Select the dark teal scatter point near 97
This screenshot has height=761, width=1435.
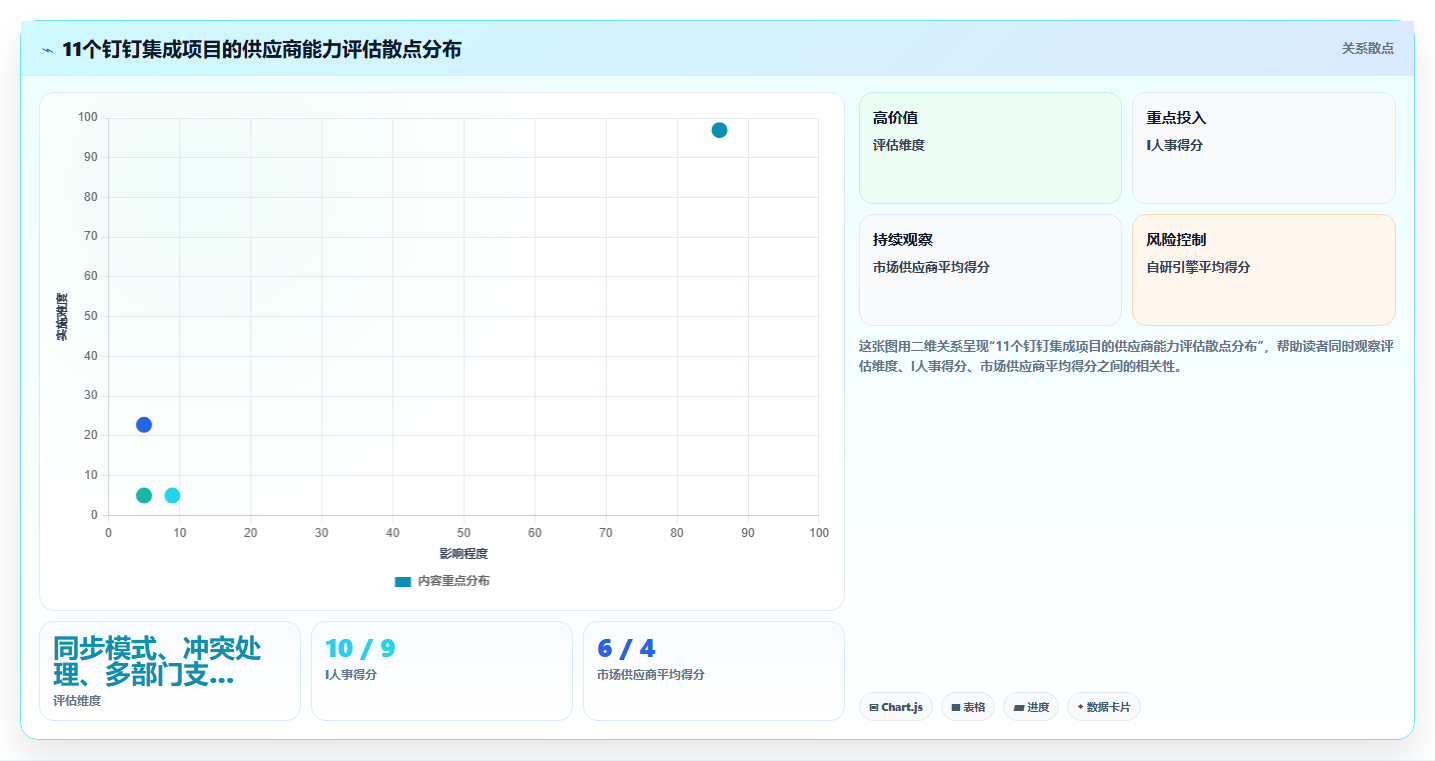tap(719, 130)
